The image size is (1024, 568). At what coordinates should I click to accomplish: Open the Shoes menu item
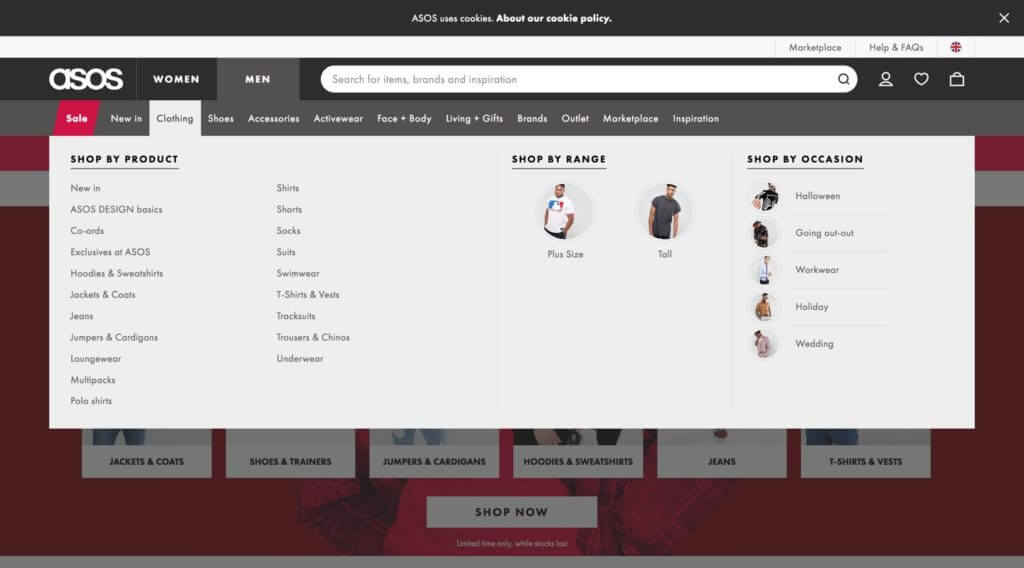coord(221,118)
